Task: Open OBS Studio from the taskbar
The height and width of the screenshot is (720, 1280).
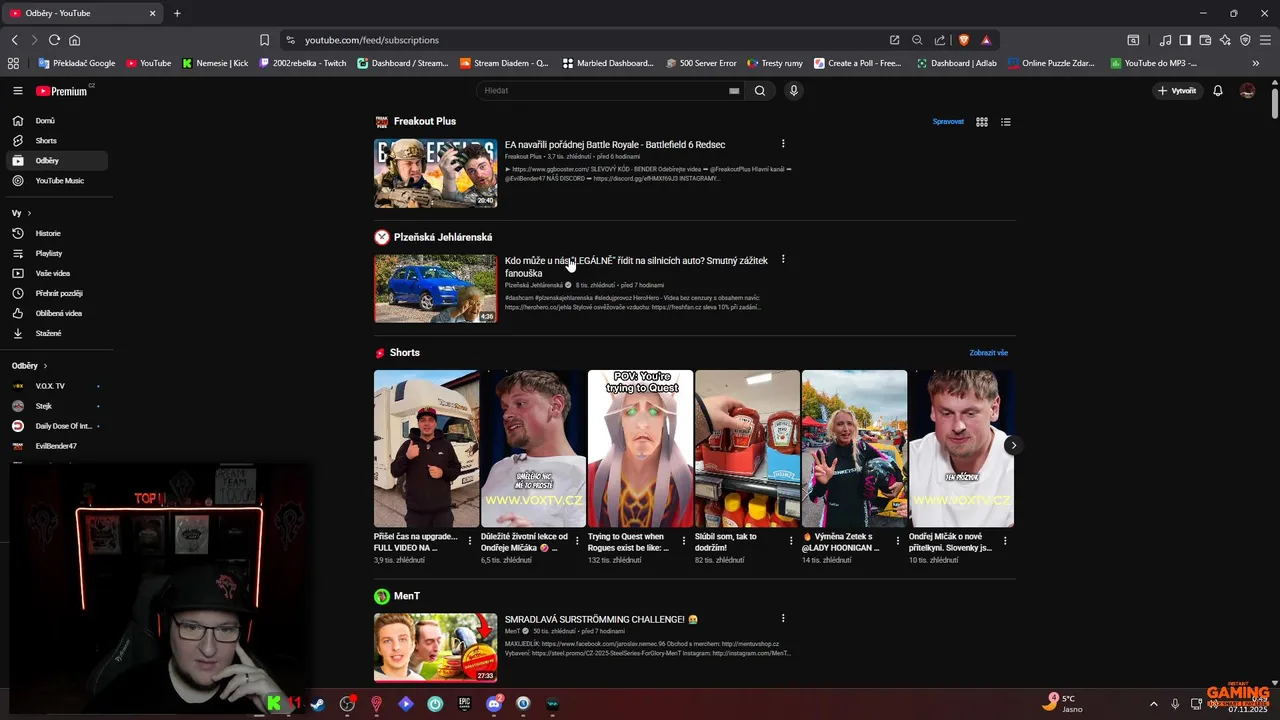Action: 347,704
